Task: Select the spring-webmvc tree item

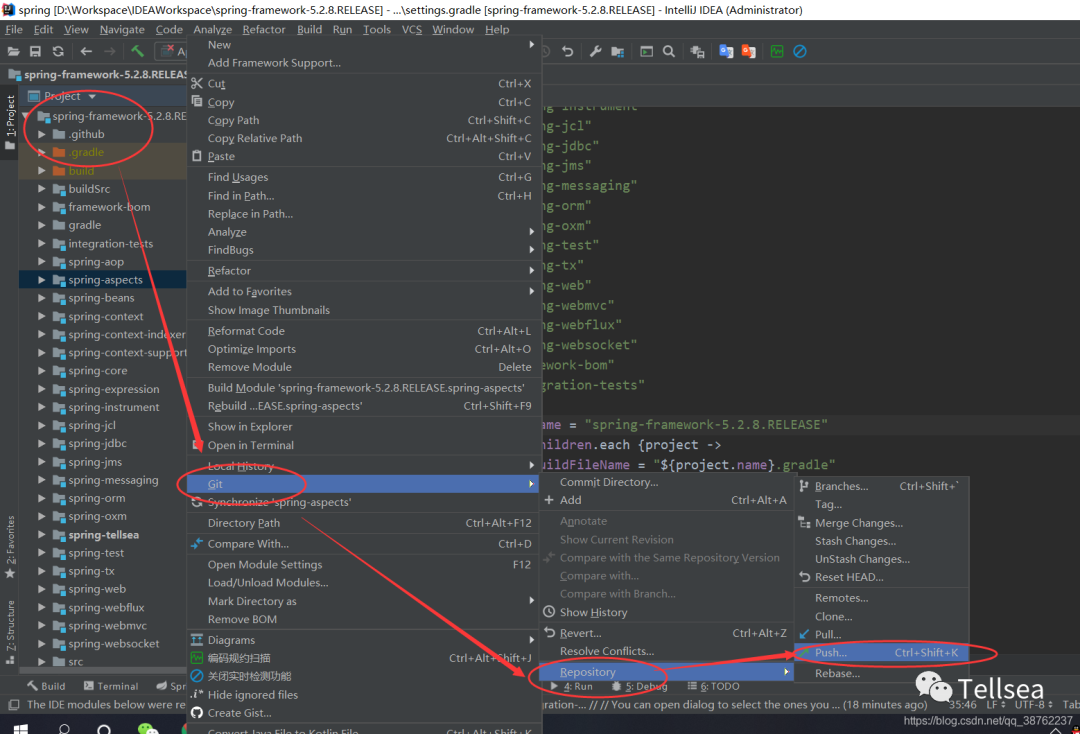Action: click(x=107, y=625)
